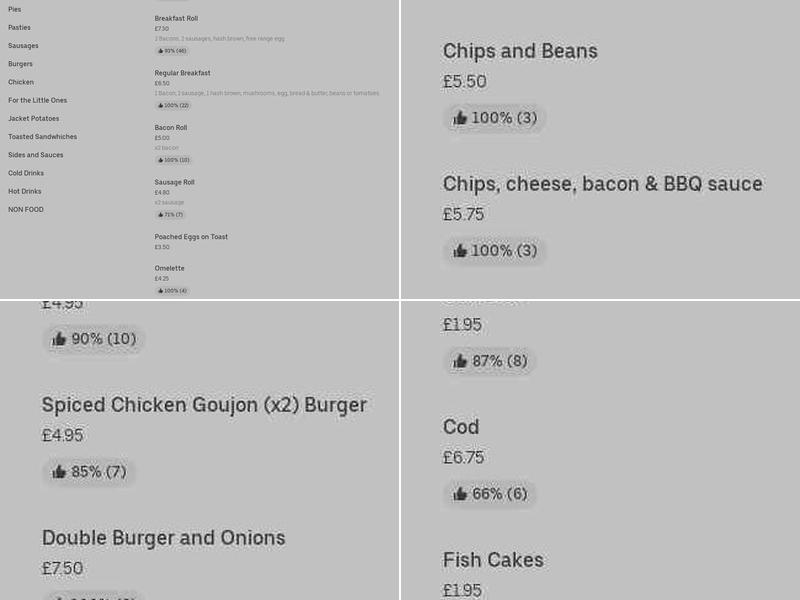Open the Toasted Sandwiches section

click(x=42, y=136)
